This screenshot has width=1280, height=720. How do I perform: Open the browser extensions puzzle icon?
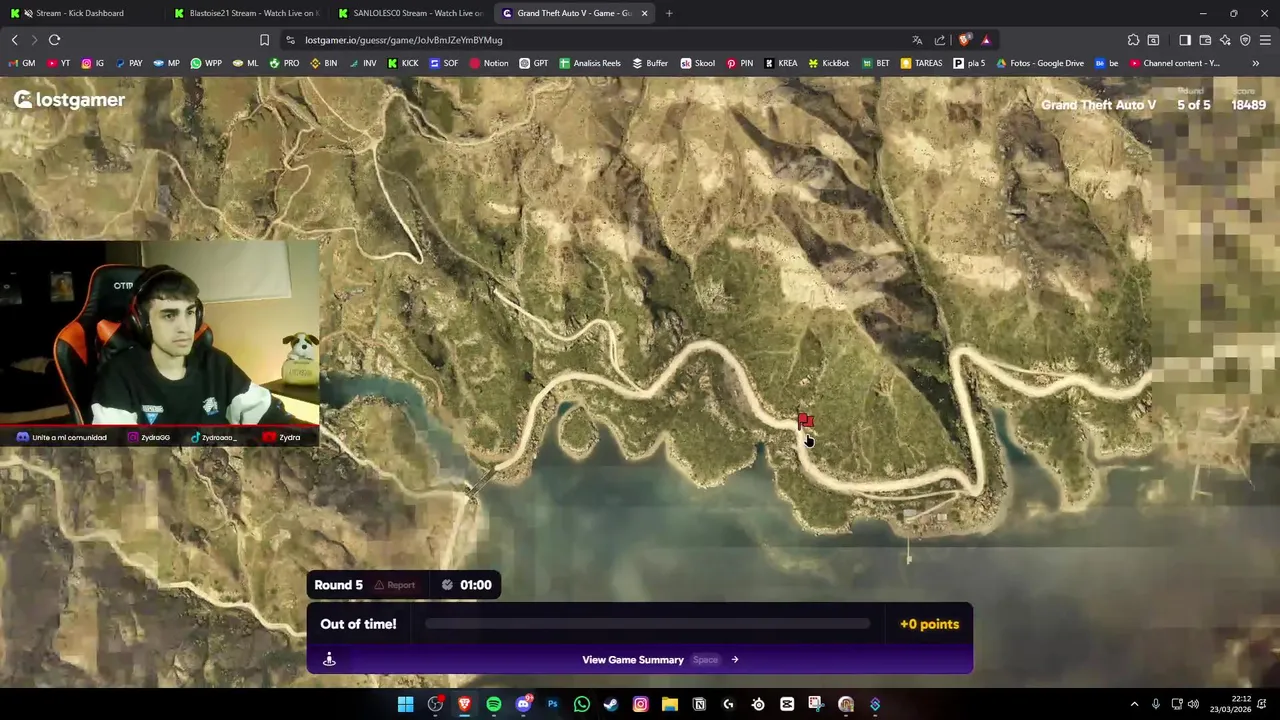pyautogui.click(x=1133, y=40)
